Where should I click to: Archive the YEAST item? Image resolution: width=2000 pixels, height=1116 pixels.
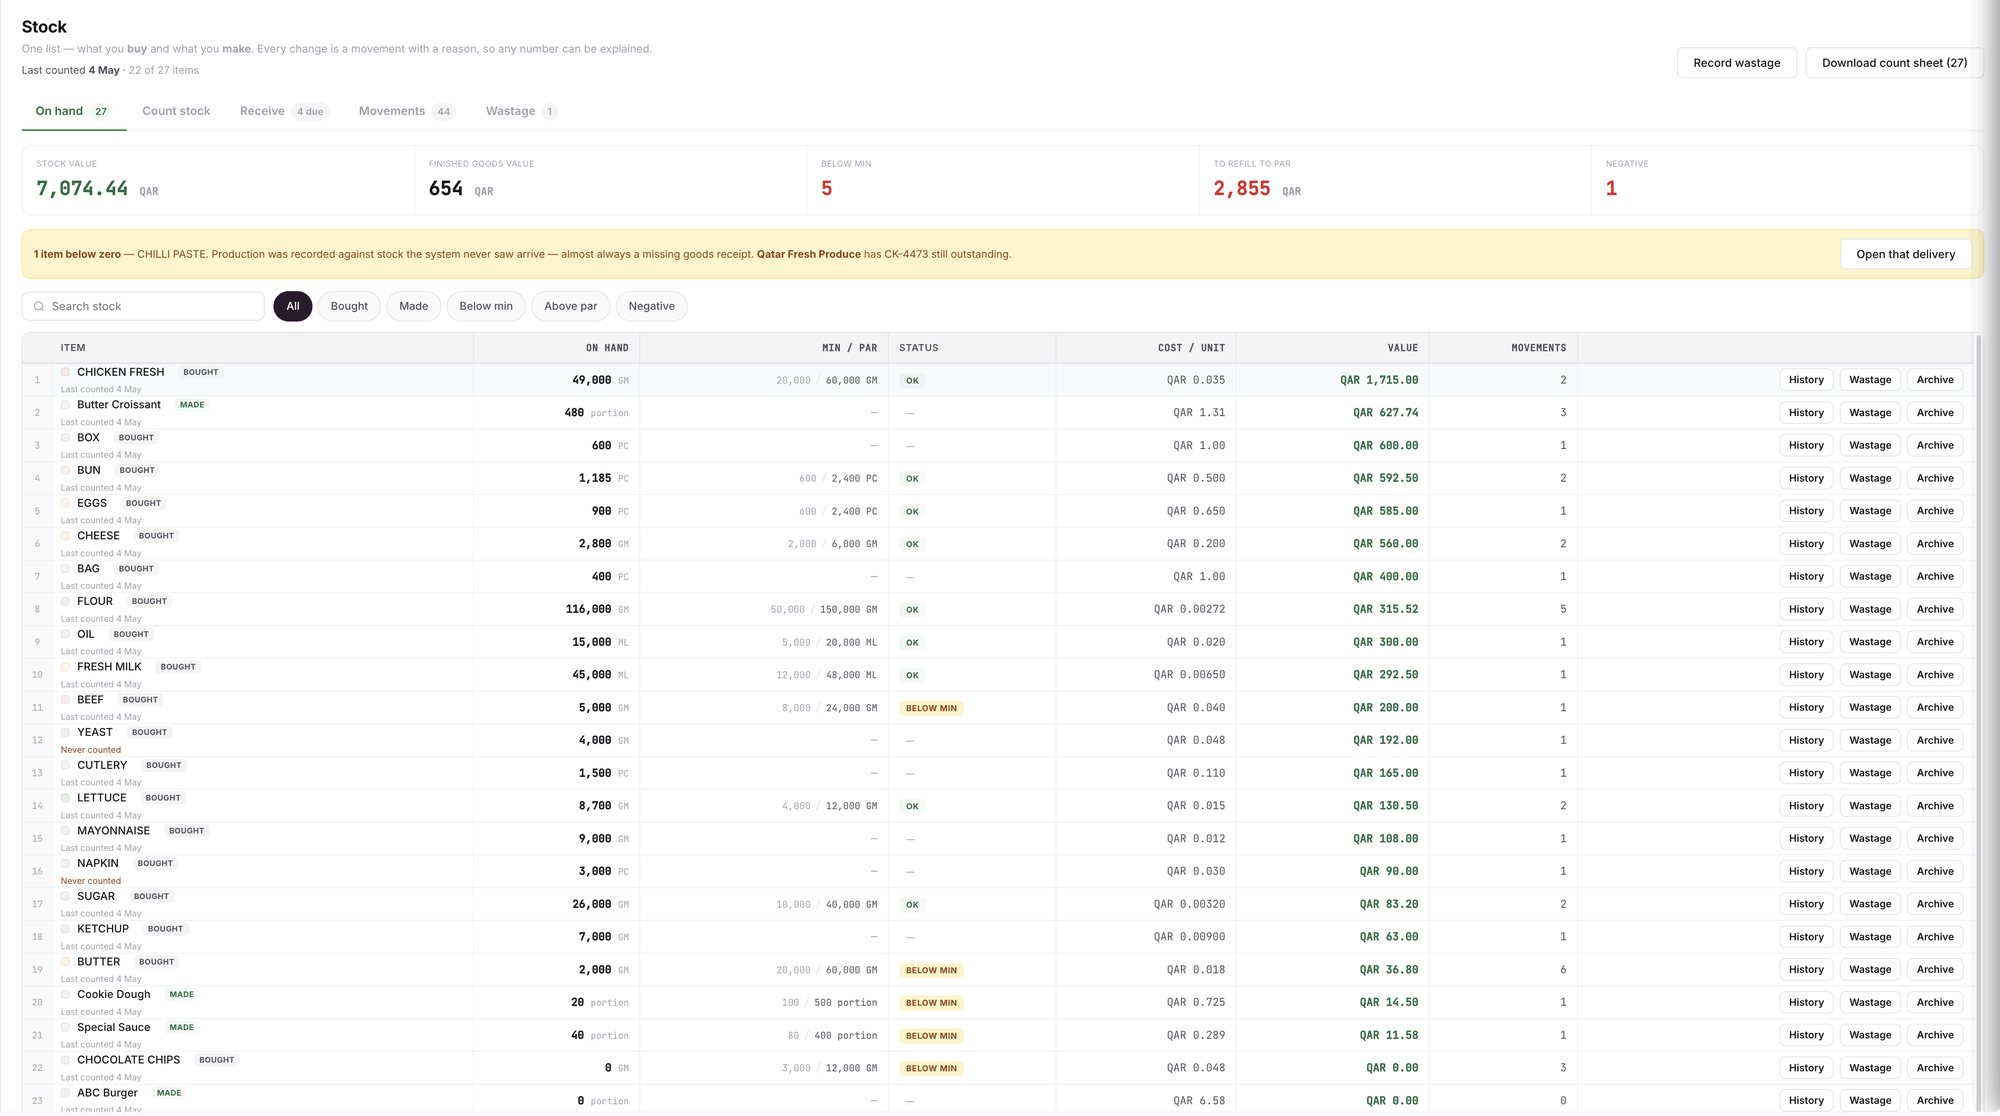(1935, 741)
